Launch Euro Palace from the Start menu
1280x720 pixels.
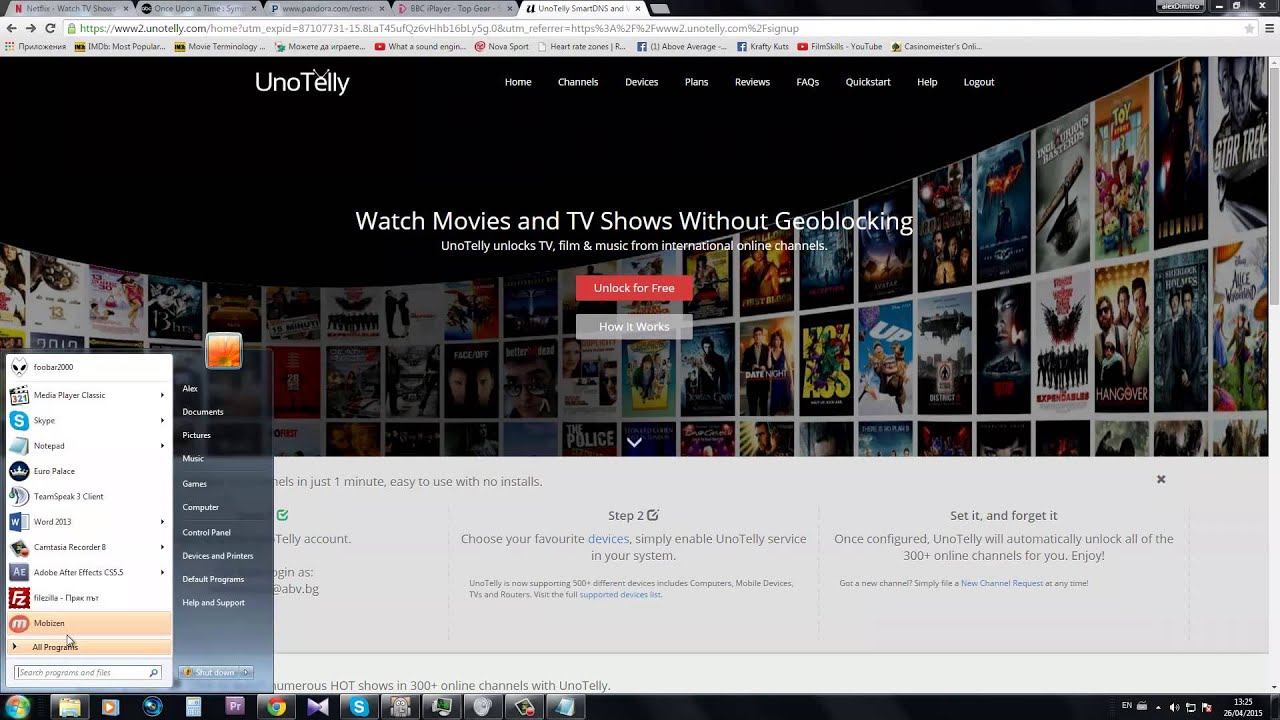pyautogui.click(x=88, y=471)
